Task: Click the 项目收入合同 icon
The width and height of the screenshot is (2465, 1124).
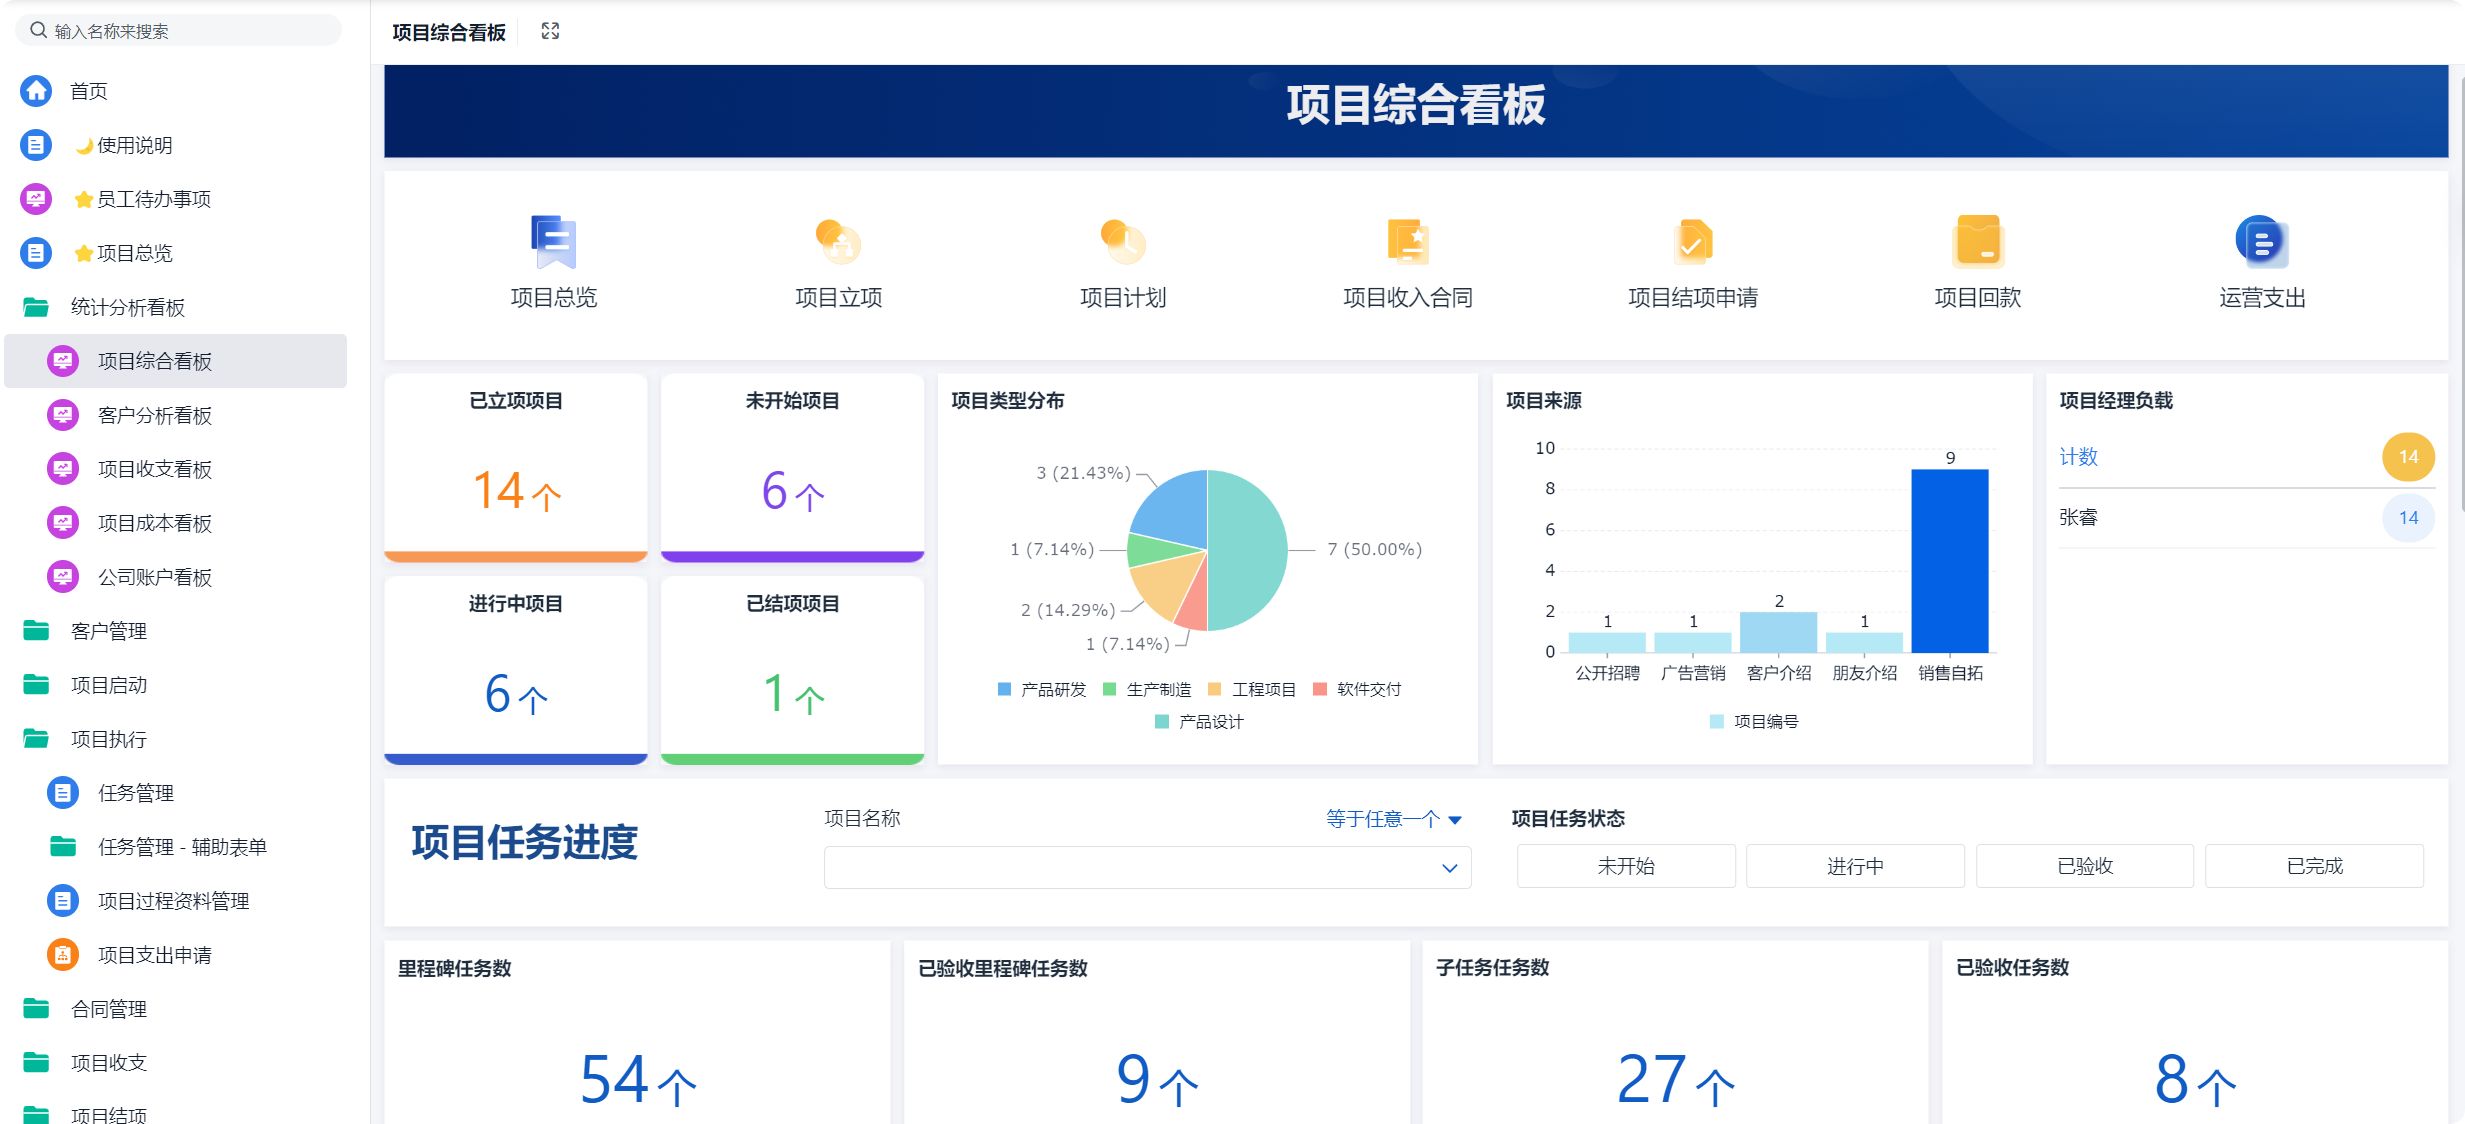Action: tap(1407, 242)
